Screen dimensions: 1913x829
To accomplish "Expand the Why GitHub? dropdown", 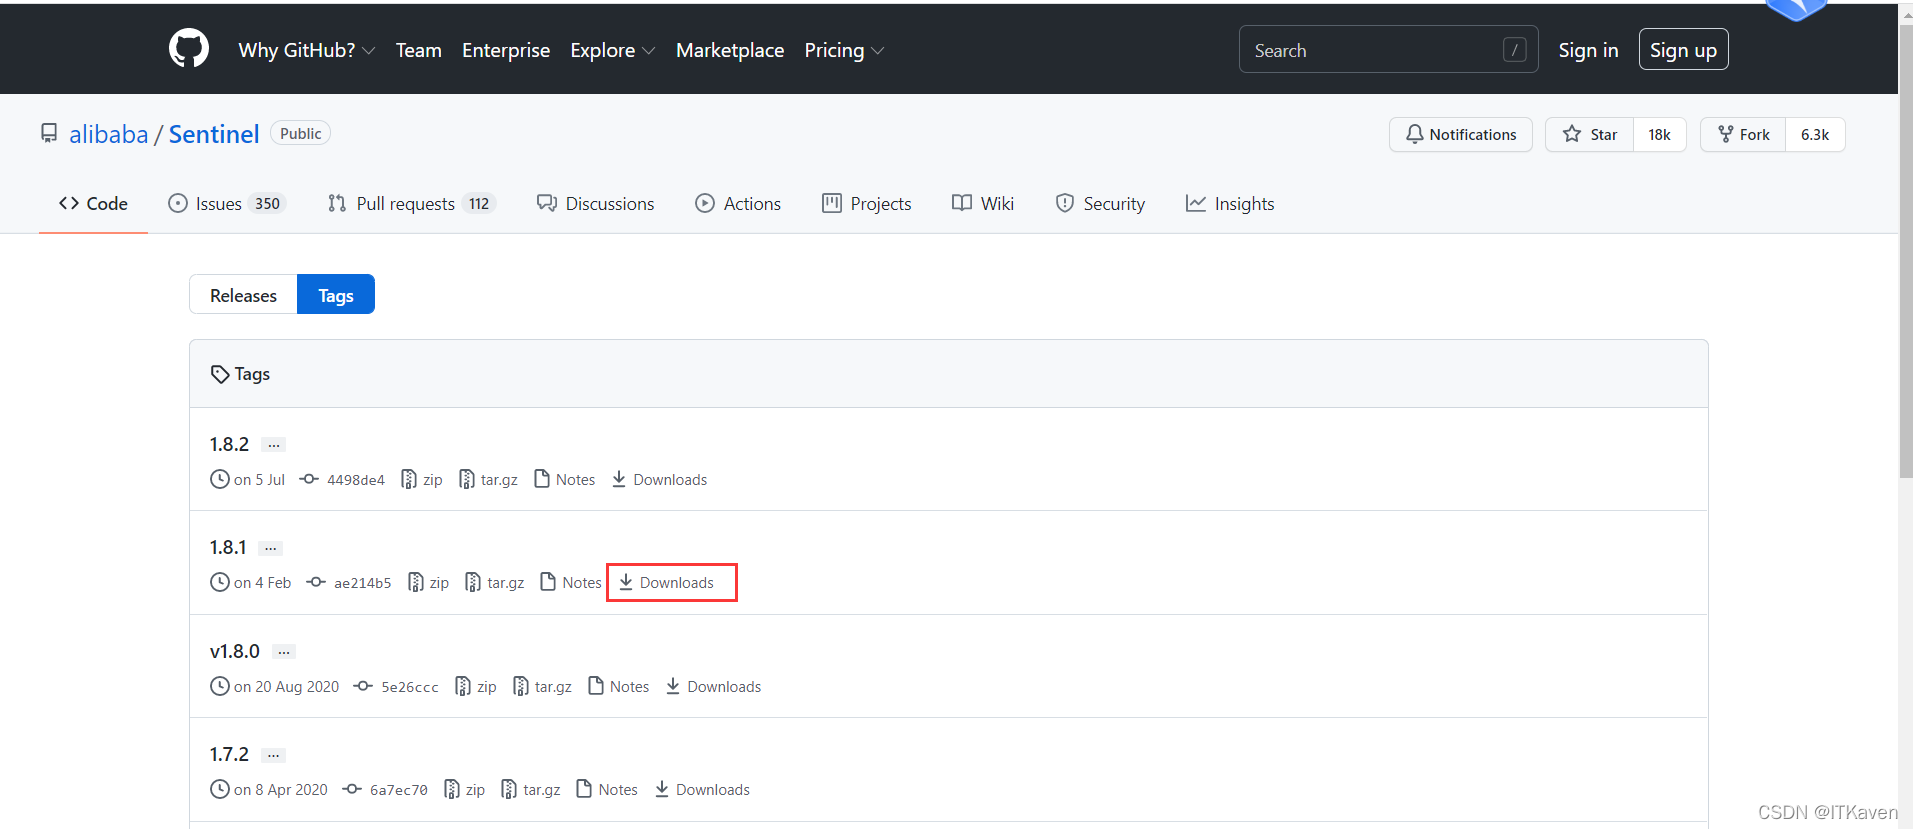I will (x=306, y=50).
